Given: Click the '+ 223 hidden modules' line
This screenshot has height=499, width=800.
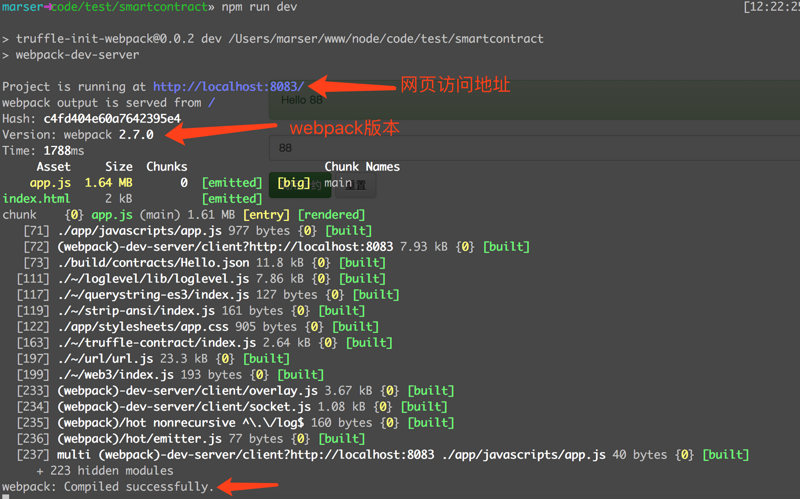Looking at the screenshot, I should 104,471.
